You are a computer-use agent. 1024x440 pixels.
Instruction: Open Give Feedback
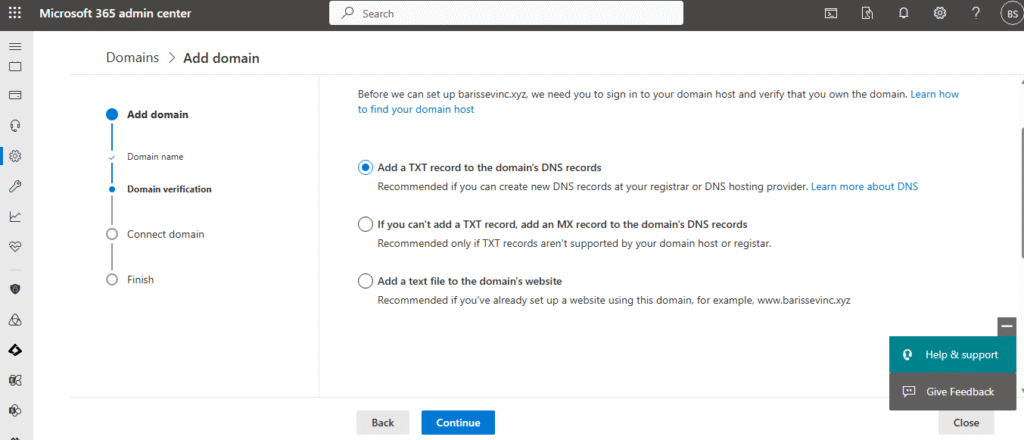(x=952, y=392)
